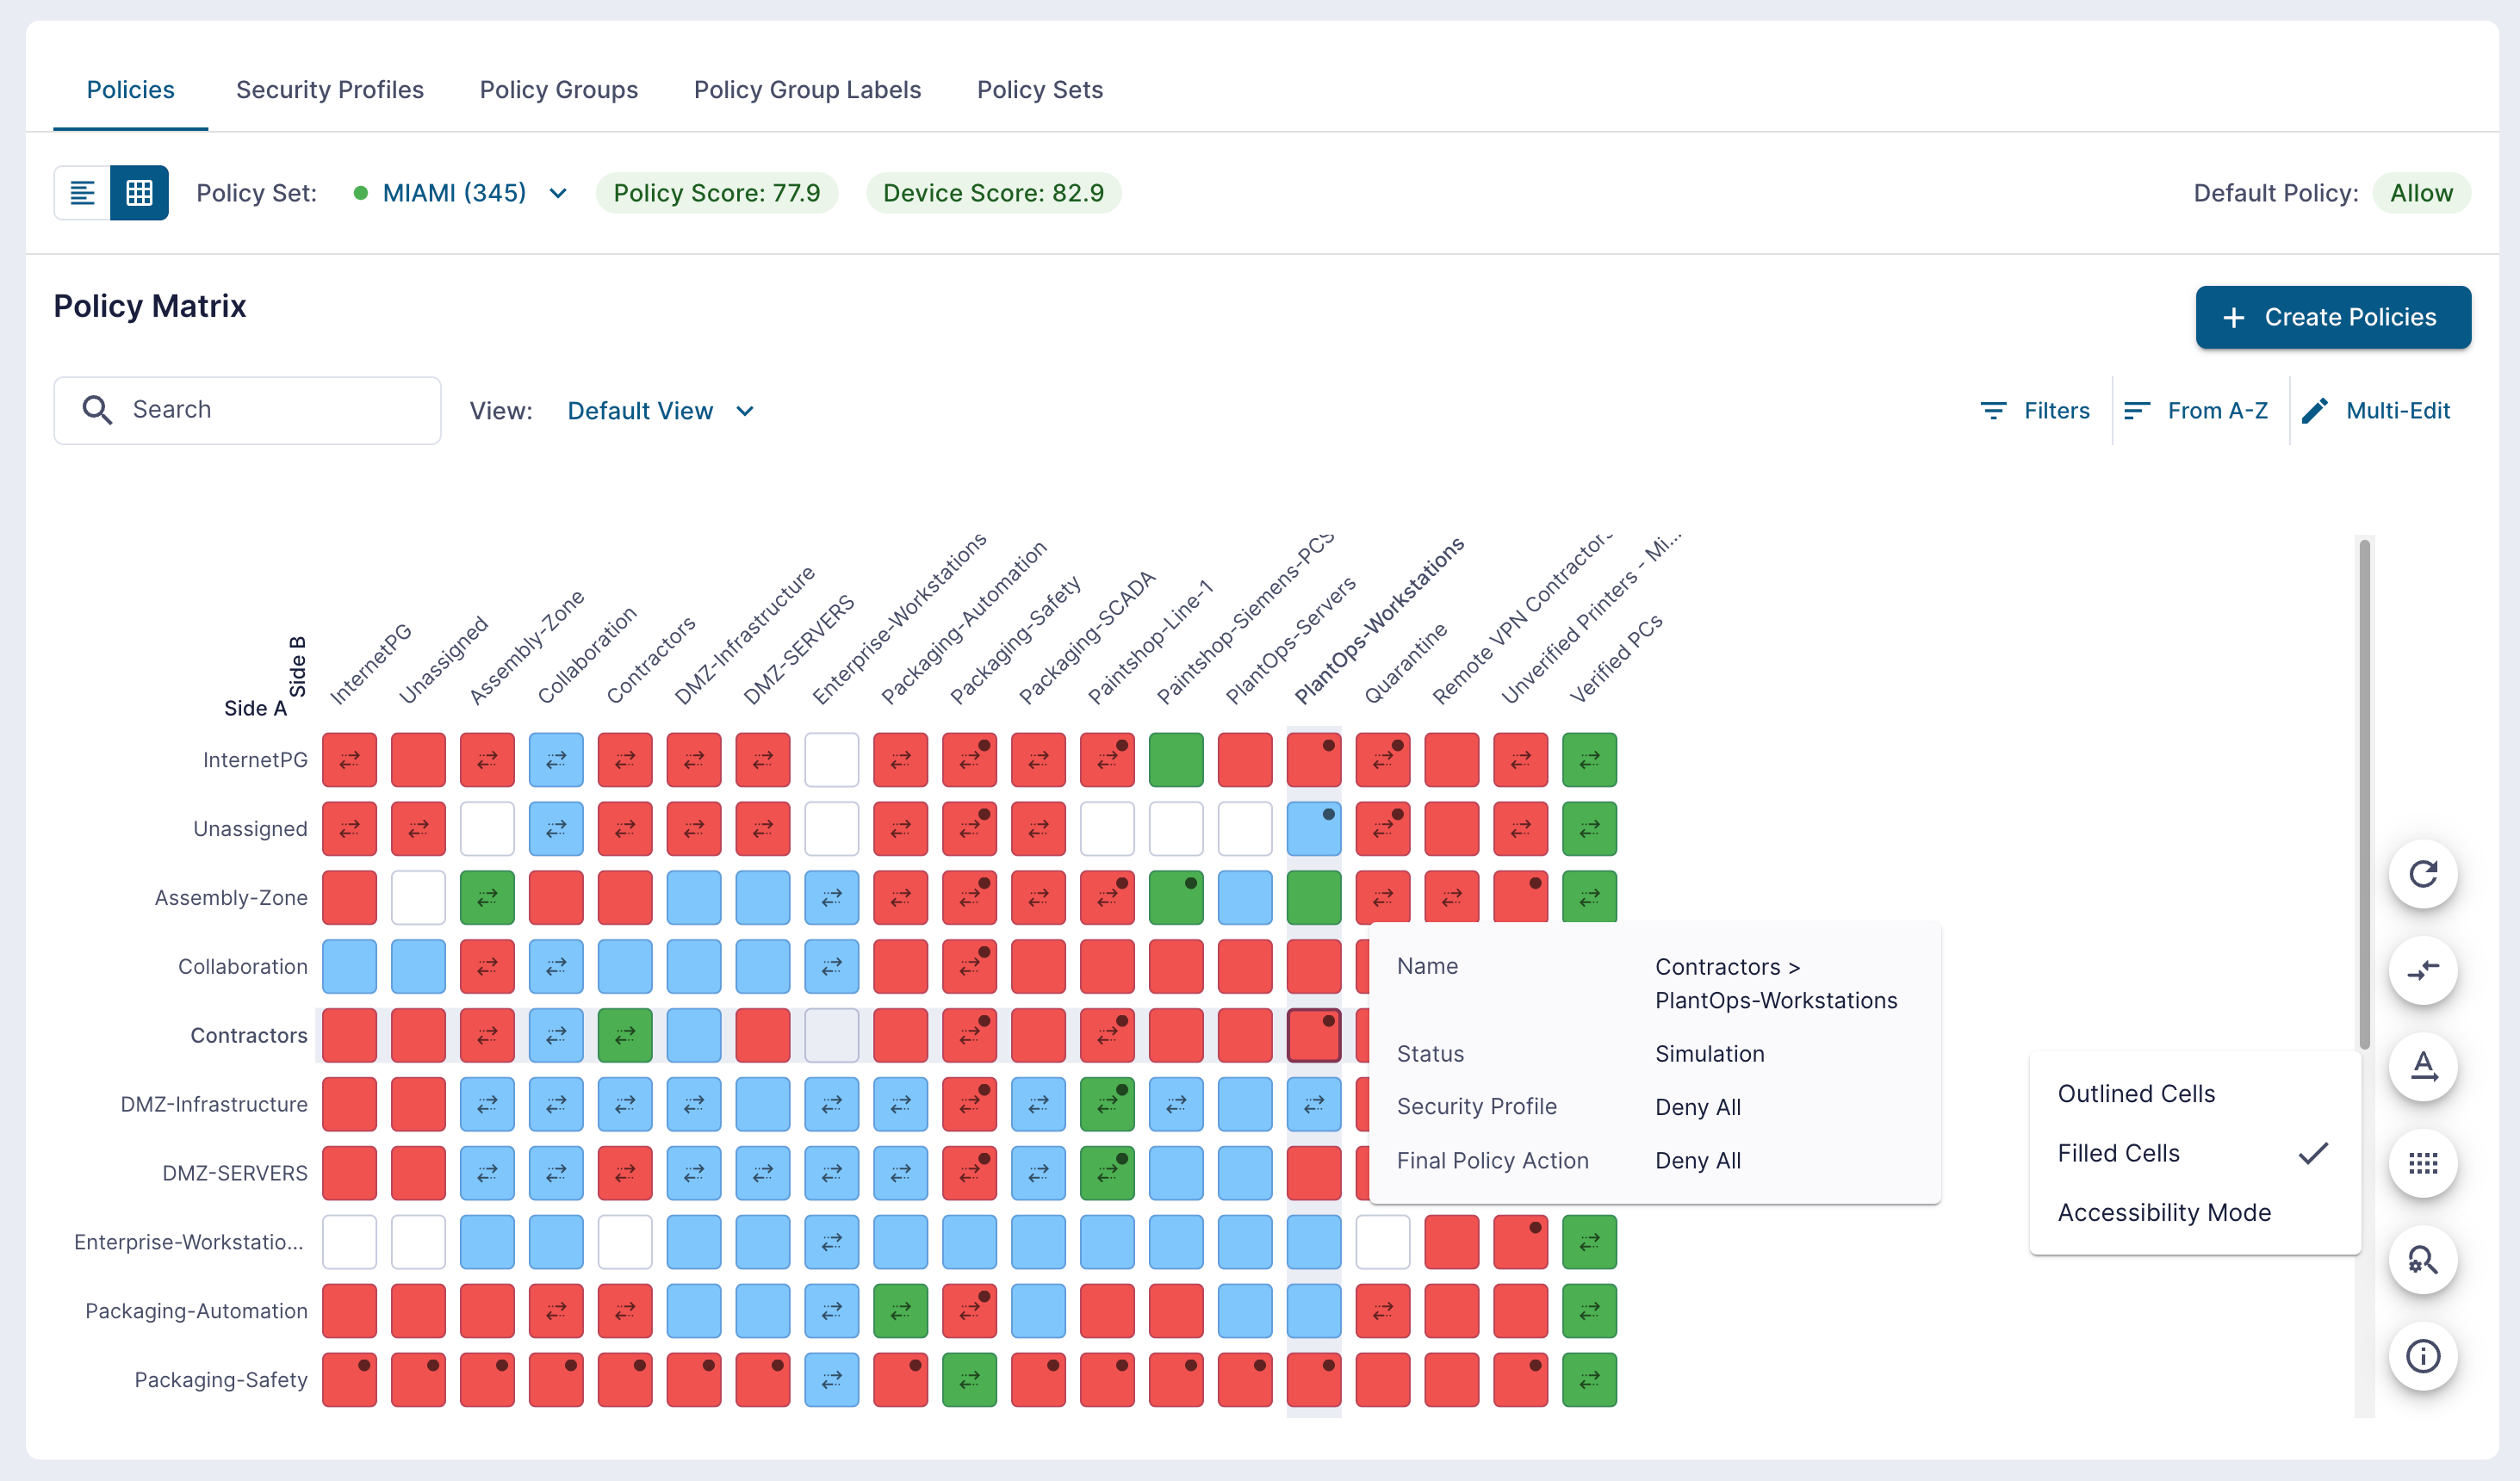
Task: Click the search settings magnifier icon
Action: (2423, 1260)
